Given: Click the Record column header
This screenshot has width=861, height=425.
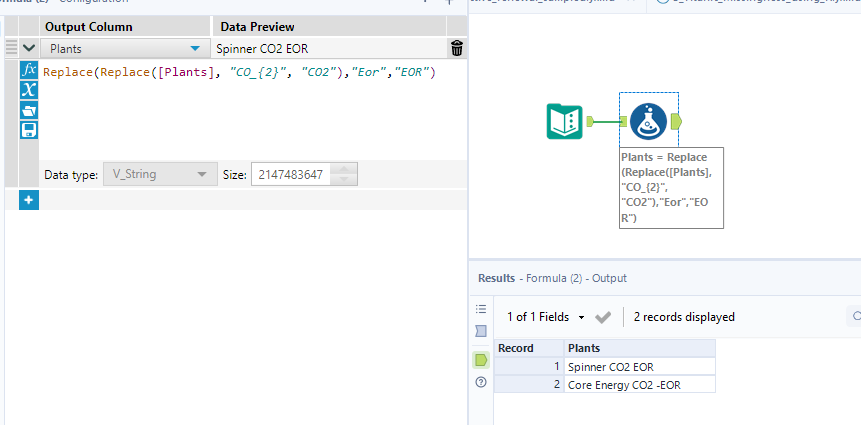Looking at the screenshot, I should 527,348.
